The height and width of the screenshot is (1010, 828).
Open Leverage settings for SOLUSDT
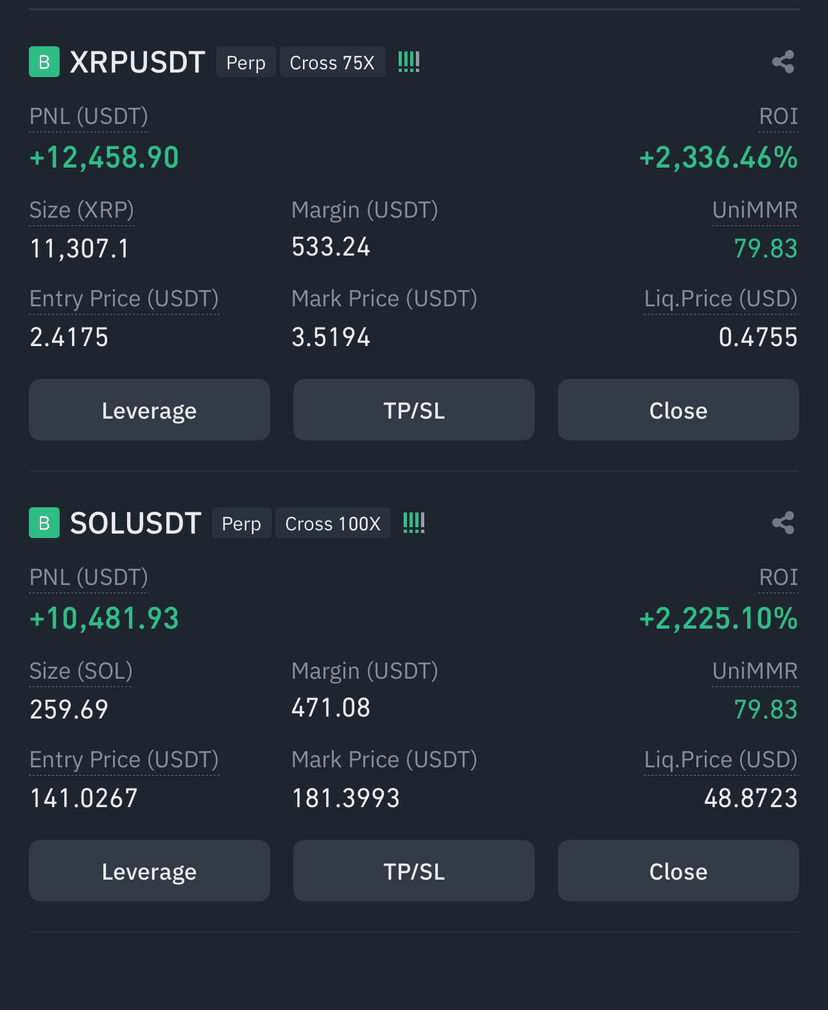tap(149, 870)
